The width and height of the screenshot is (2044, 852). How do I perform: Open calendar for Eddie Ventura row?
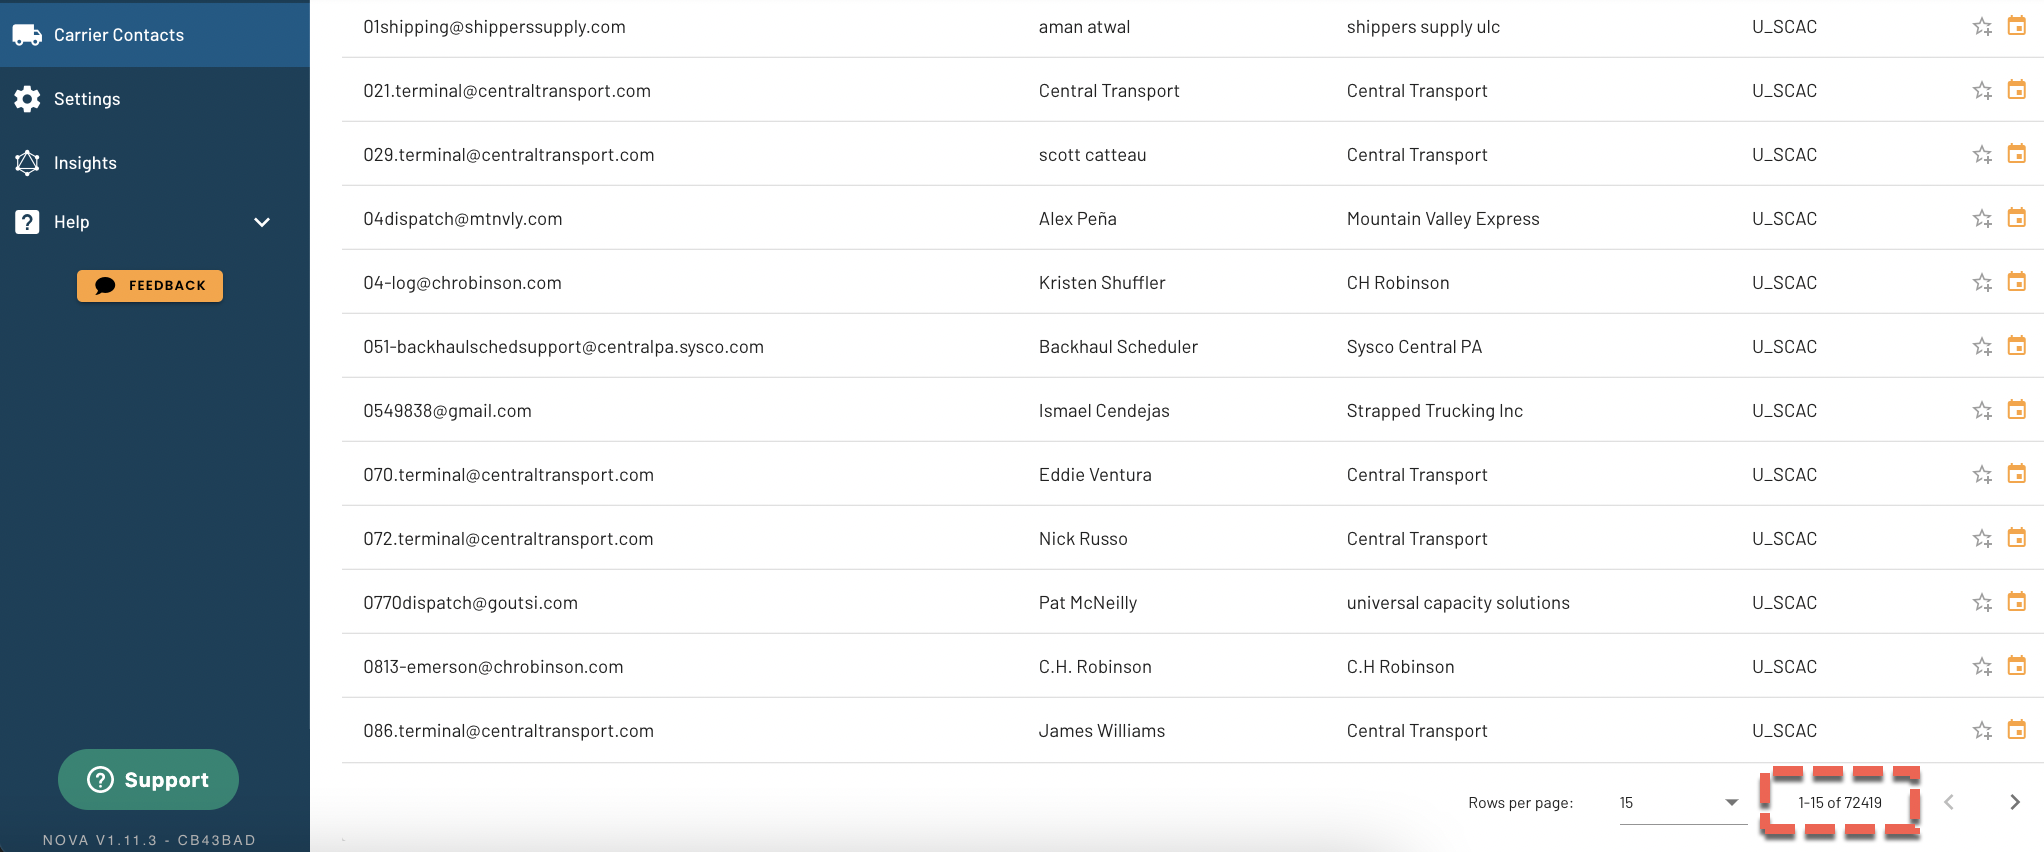2017,474
